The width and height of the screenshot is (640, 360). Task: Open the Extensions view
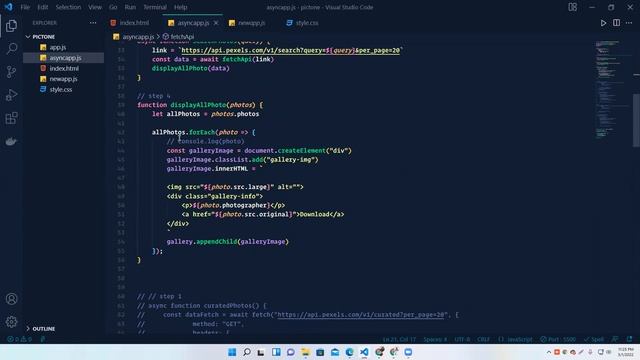[11, 118]
